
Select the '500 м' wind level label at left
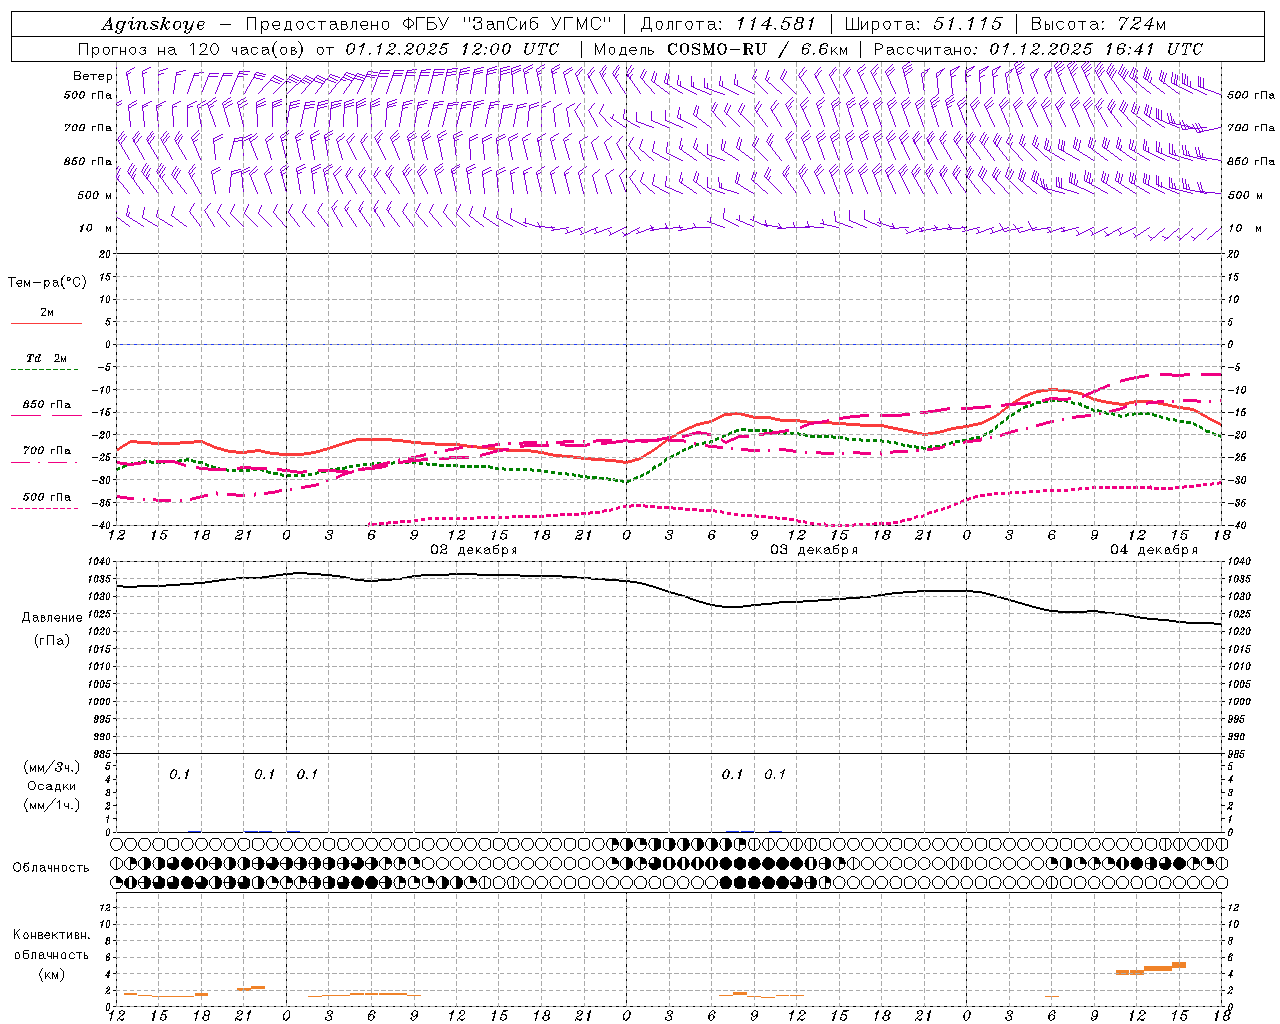(95, 195)
